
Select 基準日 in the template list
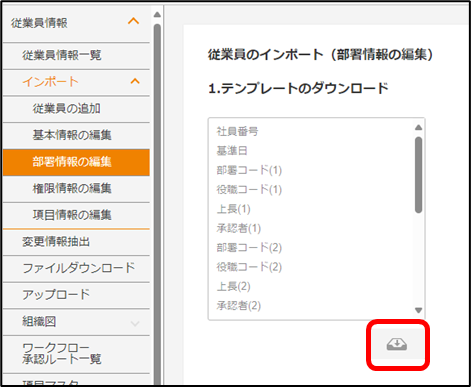[232, 151]
